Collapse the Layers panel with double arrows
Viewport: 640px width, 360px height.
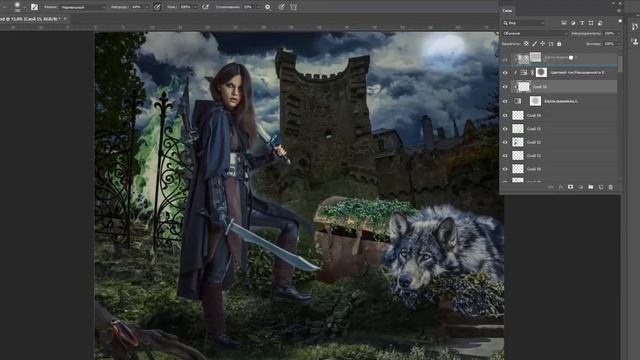coord(613,3)
